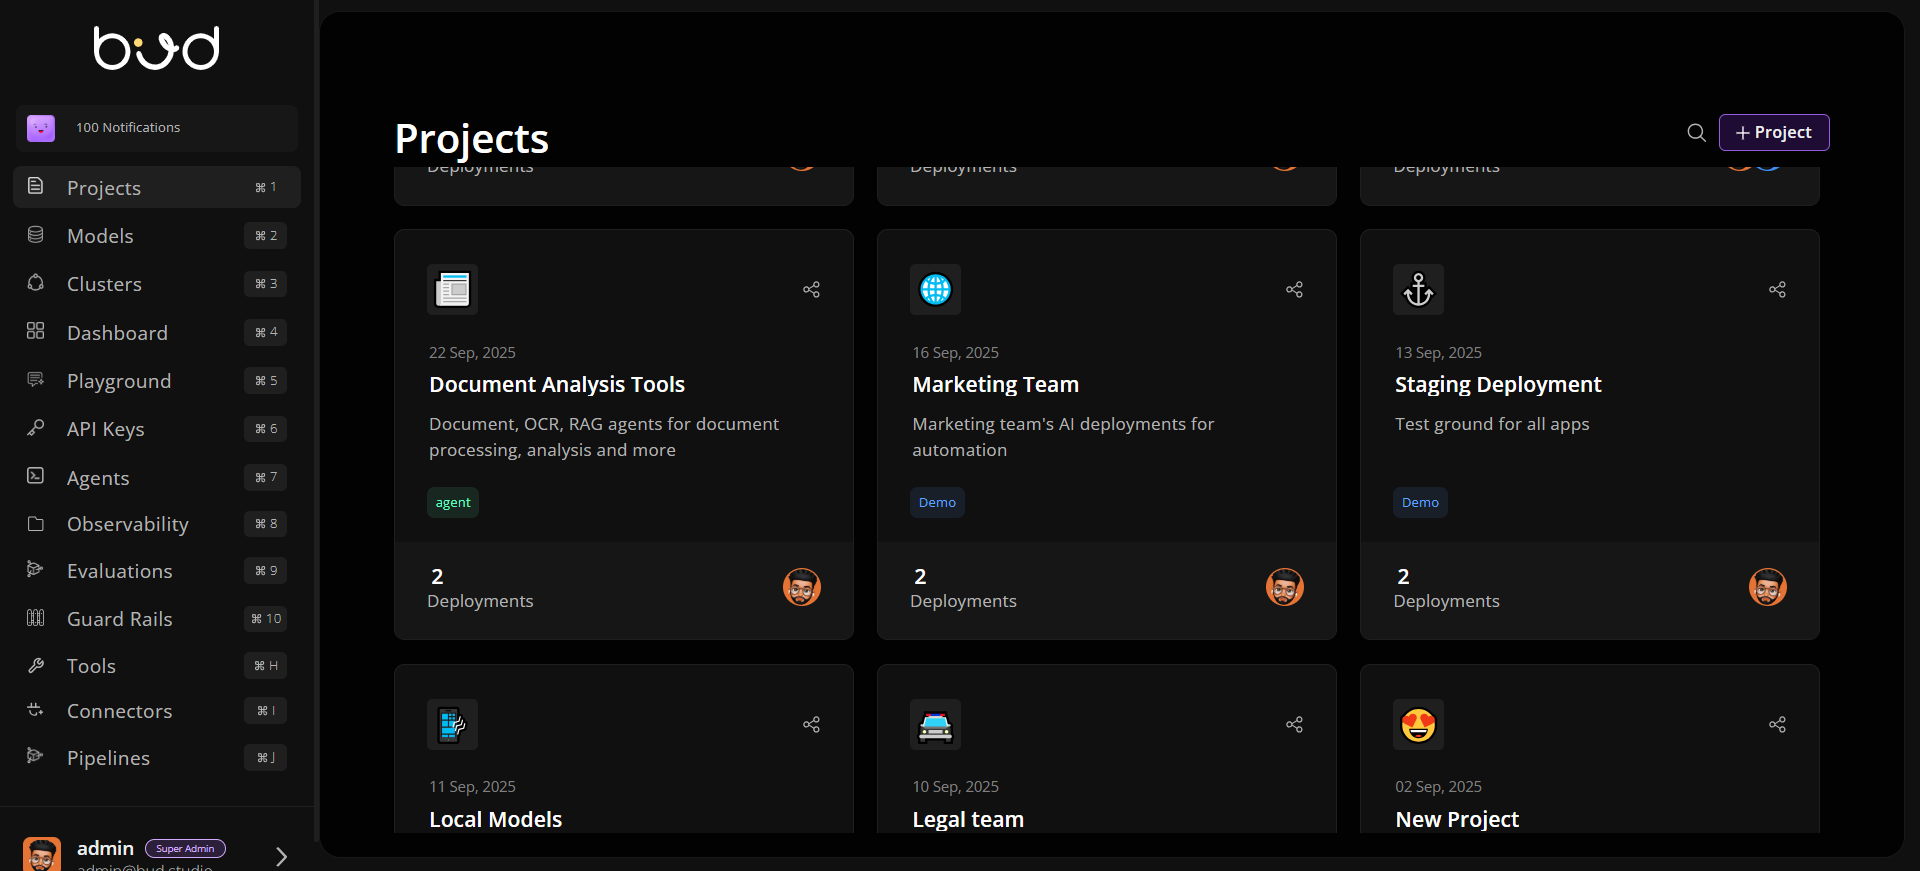Share the Document Analysis Tools project
This screenshot has height=871, width=1920.
pos(811,289)
